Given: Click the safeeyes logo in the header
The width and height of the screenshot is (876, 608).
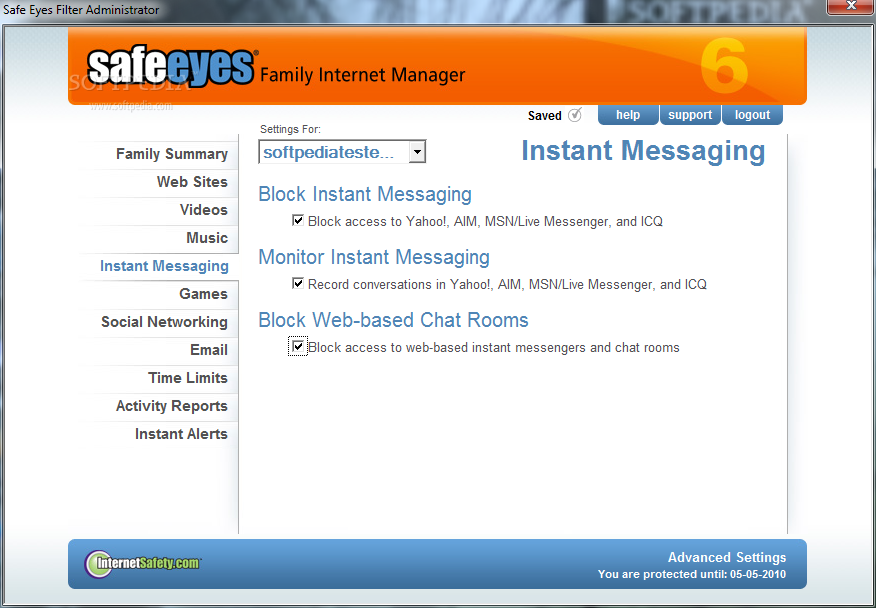Looking at the screenshot, I should tap(172, 67).
